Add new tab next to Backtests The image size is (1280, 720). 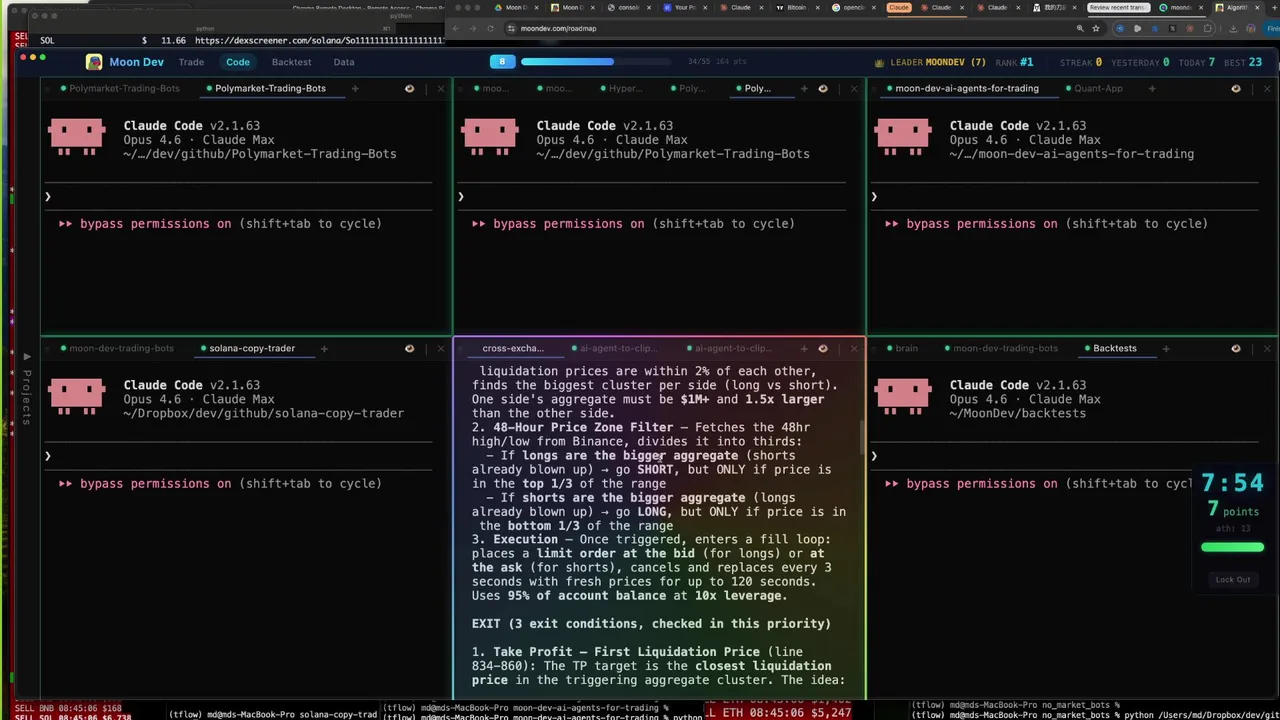coord(1165,348)
